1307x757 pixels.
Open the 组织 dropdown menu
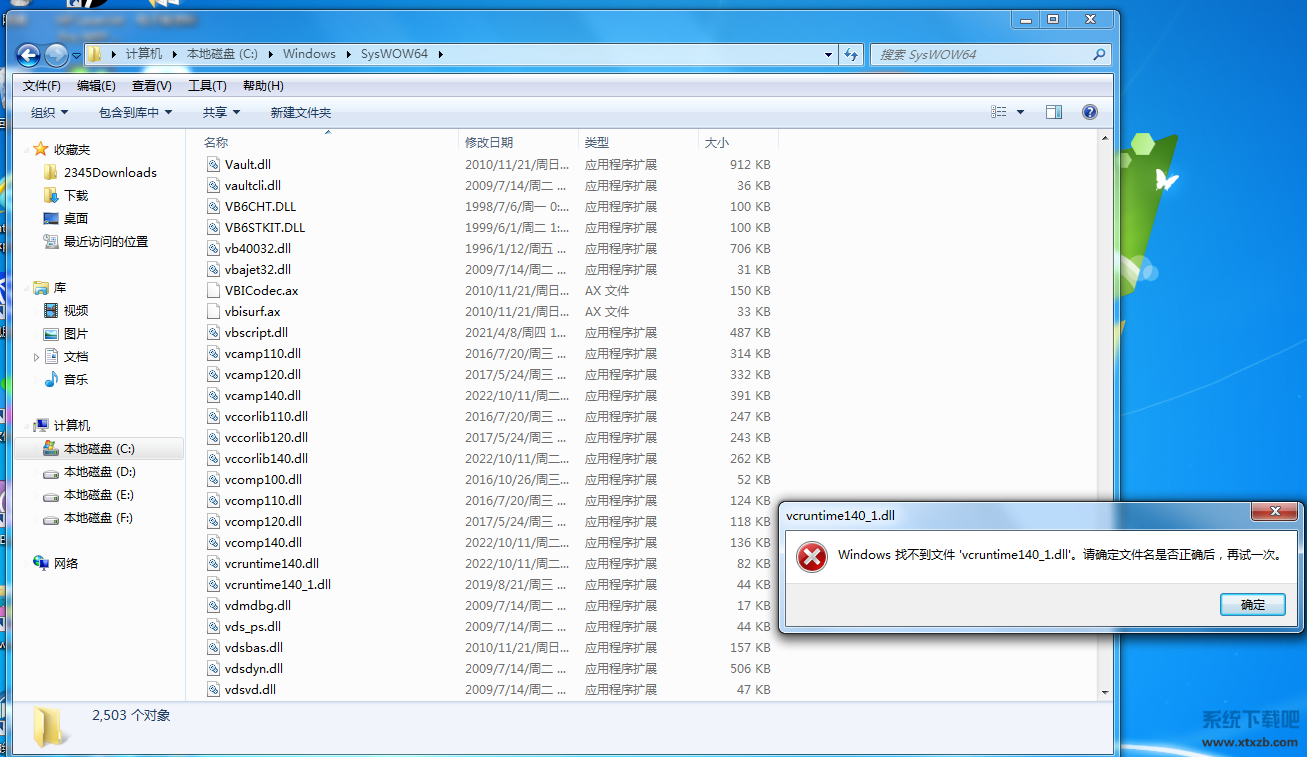(x=49, y=113)
